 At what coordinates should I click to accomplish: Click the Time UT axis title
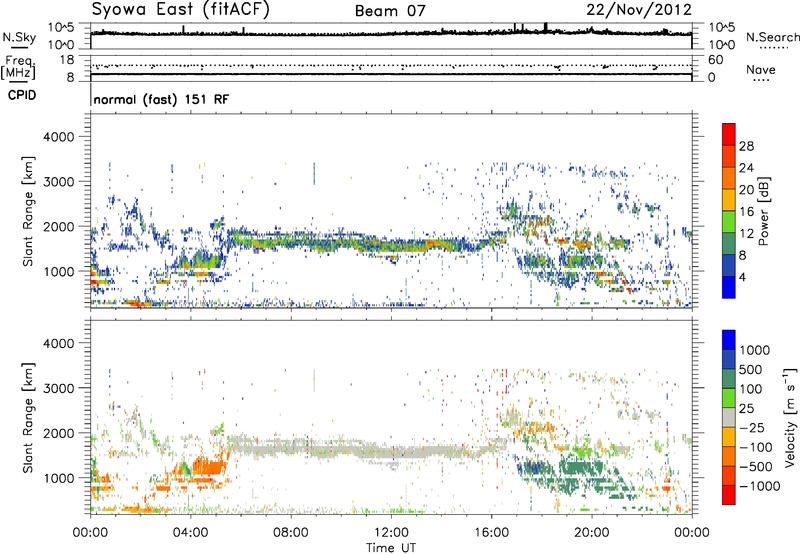tap(391, 548)
